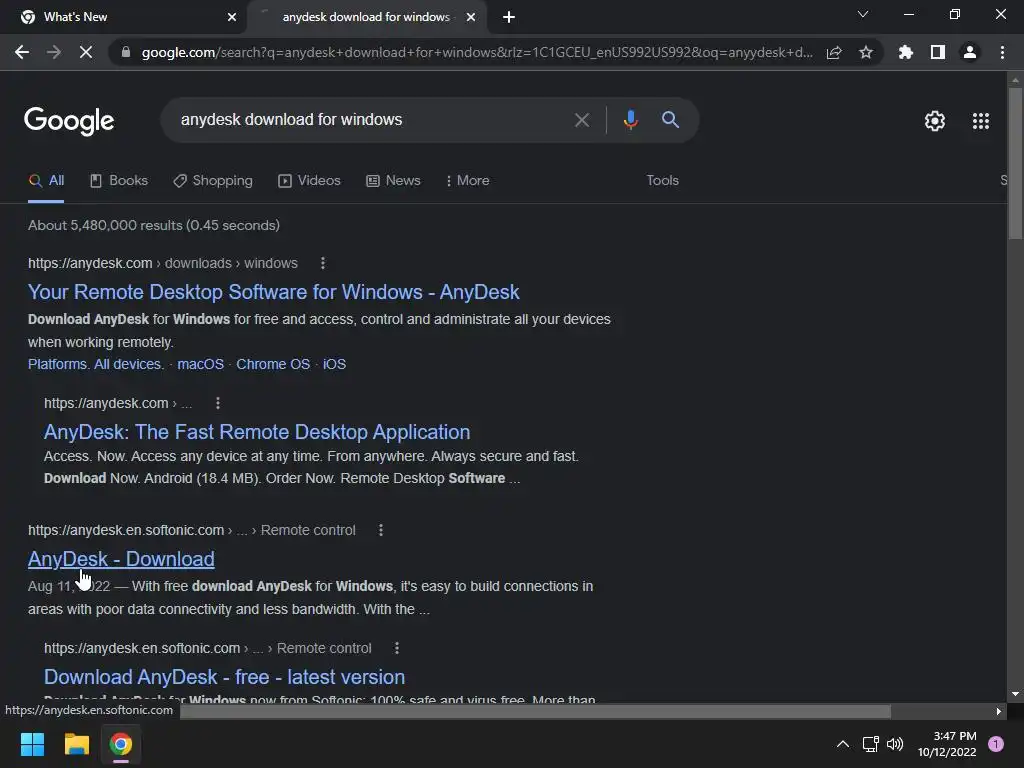Close the anydesk download tab
This screenshot has height=768, width=1024.
[x=471, y=17]
